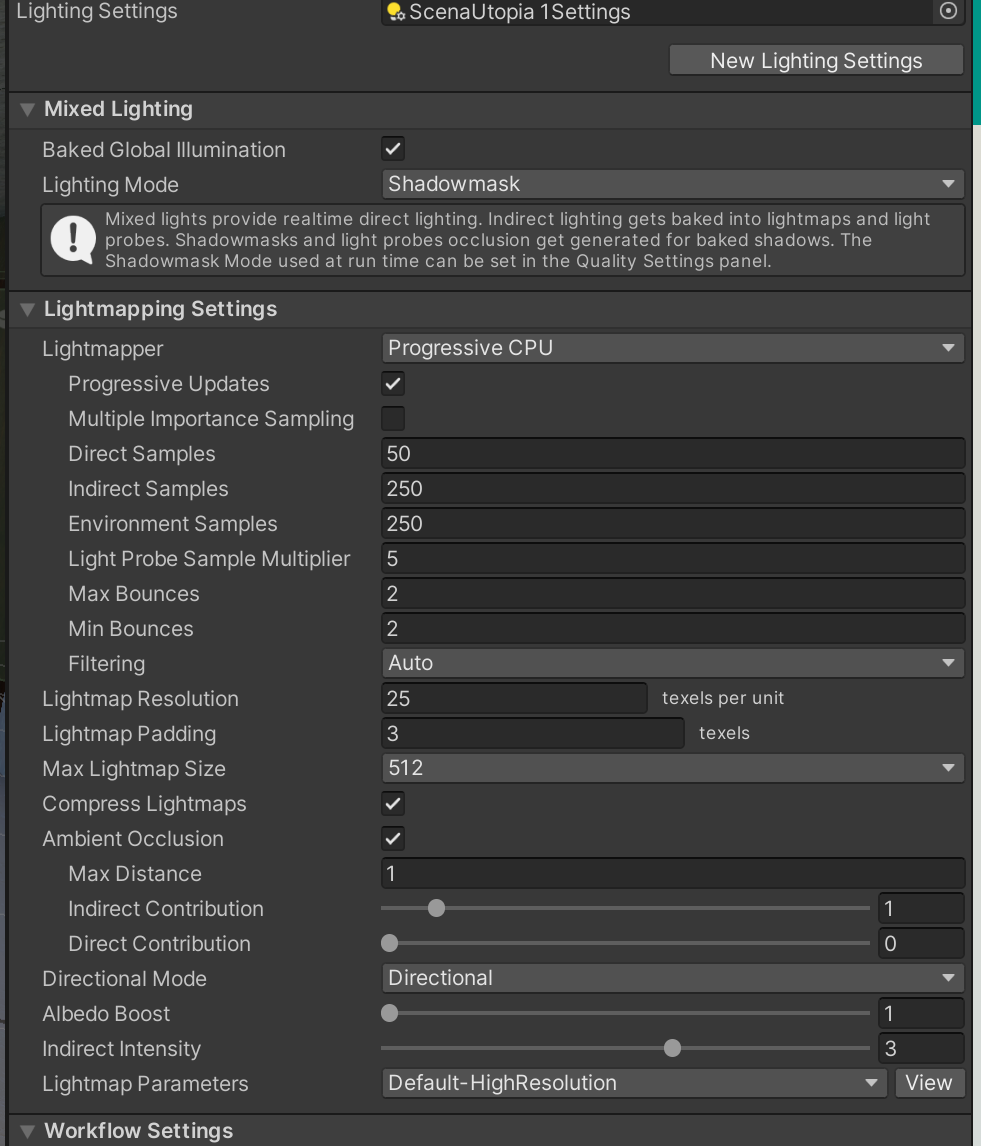Toggle Ambient Occlusion off
The image size is (981, 1146).
click(392, 838)
